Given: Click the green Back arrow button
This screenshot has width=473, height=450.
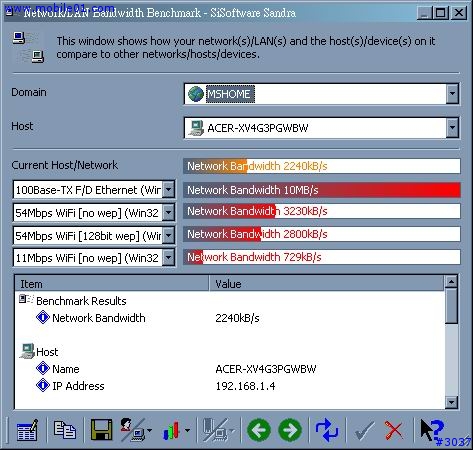Looking at the screenshot, I should (259, 430).
